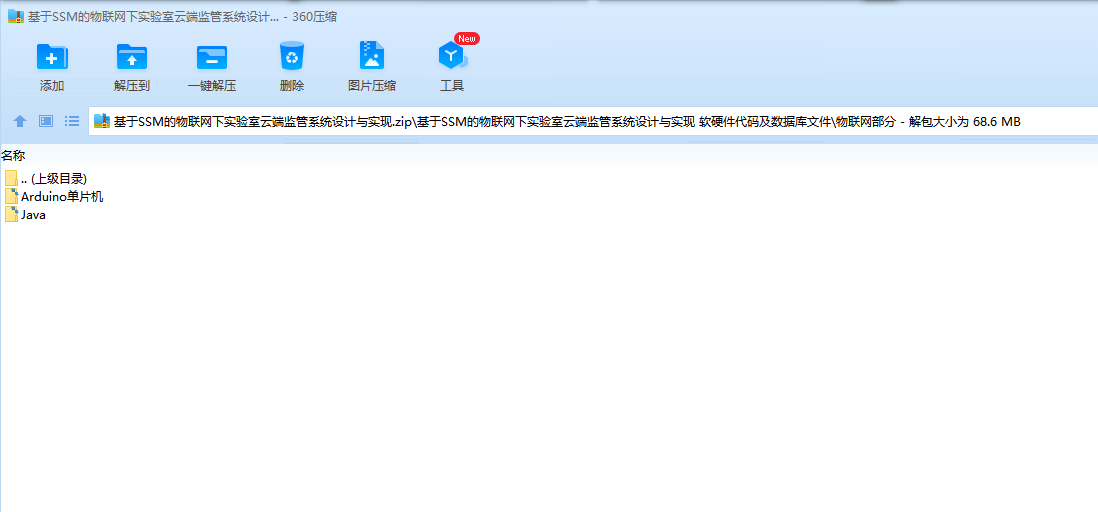Click the 添加 (Add) toolbar icon

pyautogui.click(x=53, y=57)
